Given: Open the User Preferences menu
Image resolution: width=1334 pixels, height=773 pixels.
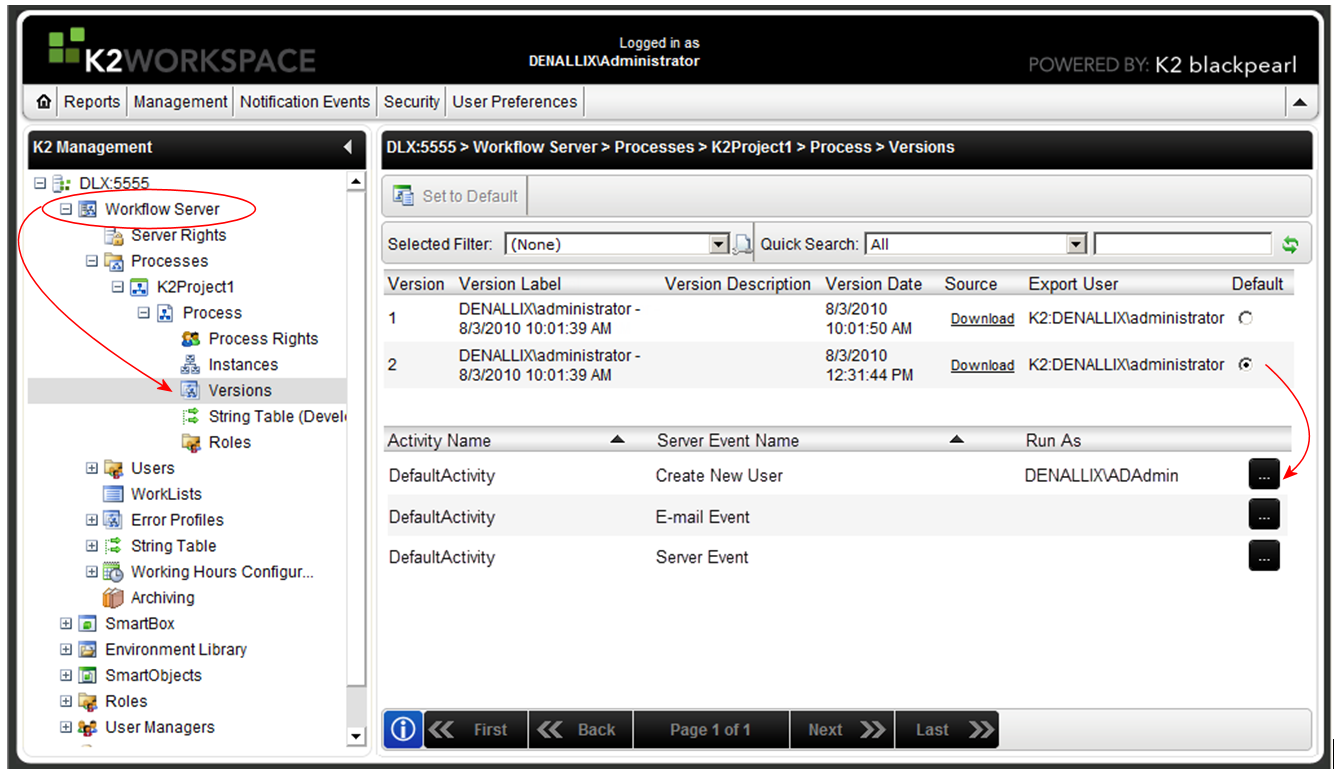Looking at the screenshot, I should [x=514, y=102].
